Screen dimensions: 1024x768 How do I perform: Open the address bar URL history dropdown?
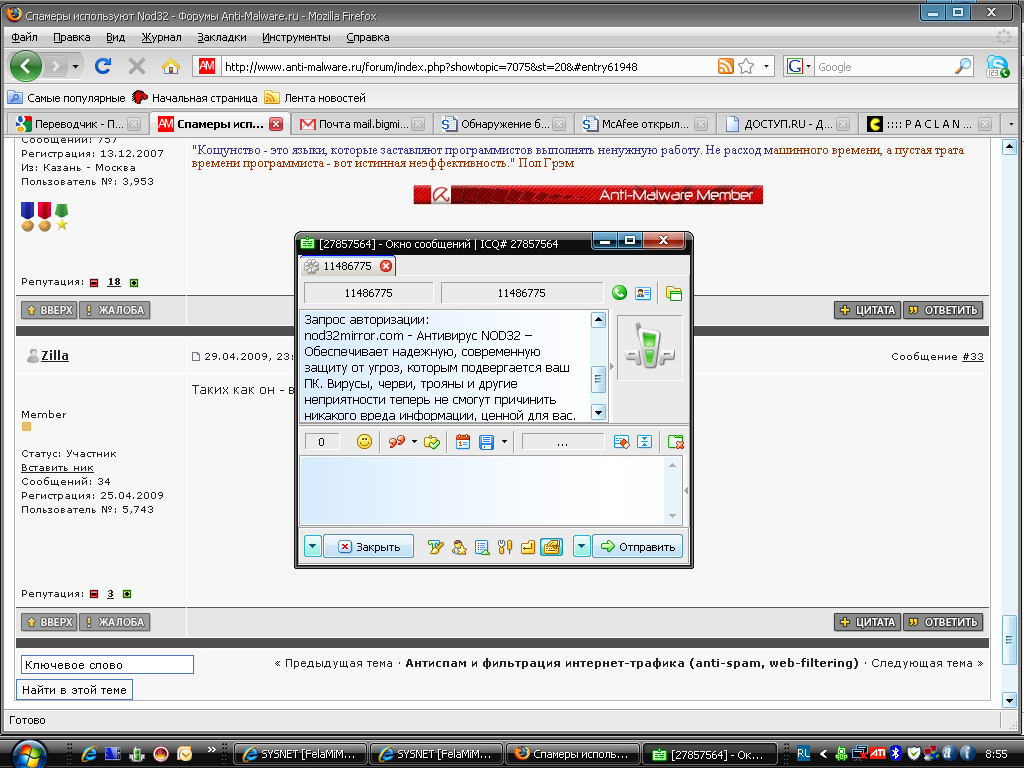pyautogui.click(x=766, y=67)
